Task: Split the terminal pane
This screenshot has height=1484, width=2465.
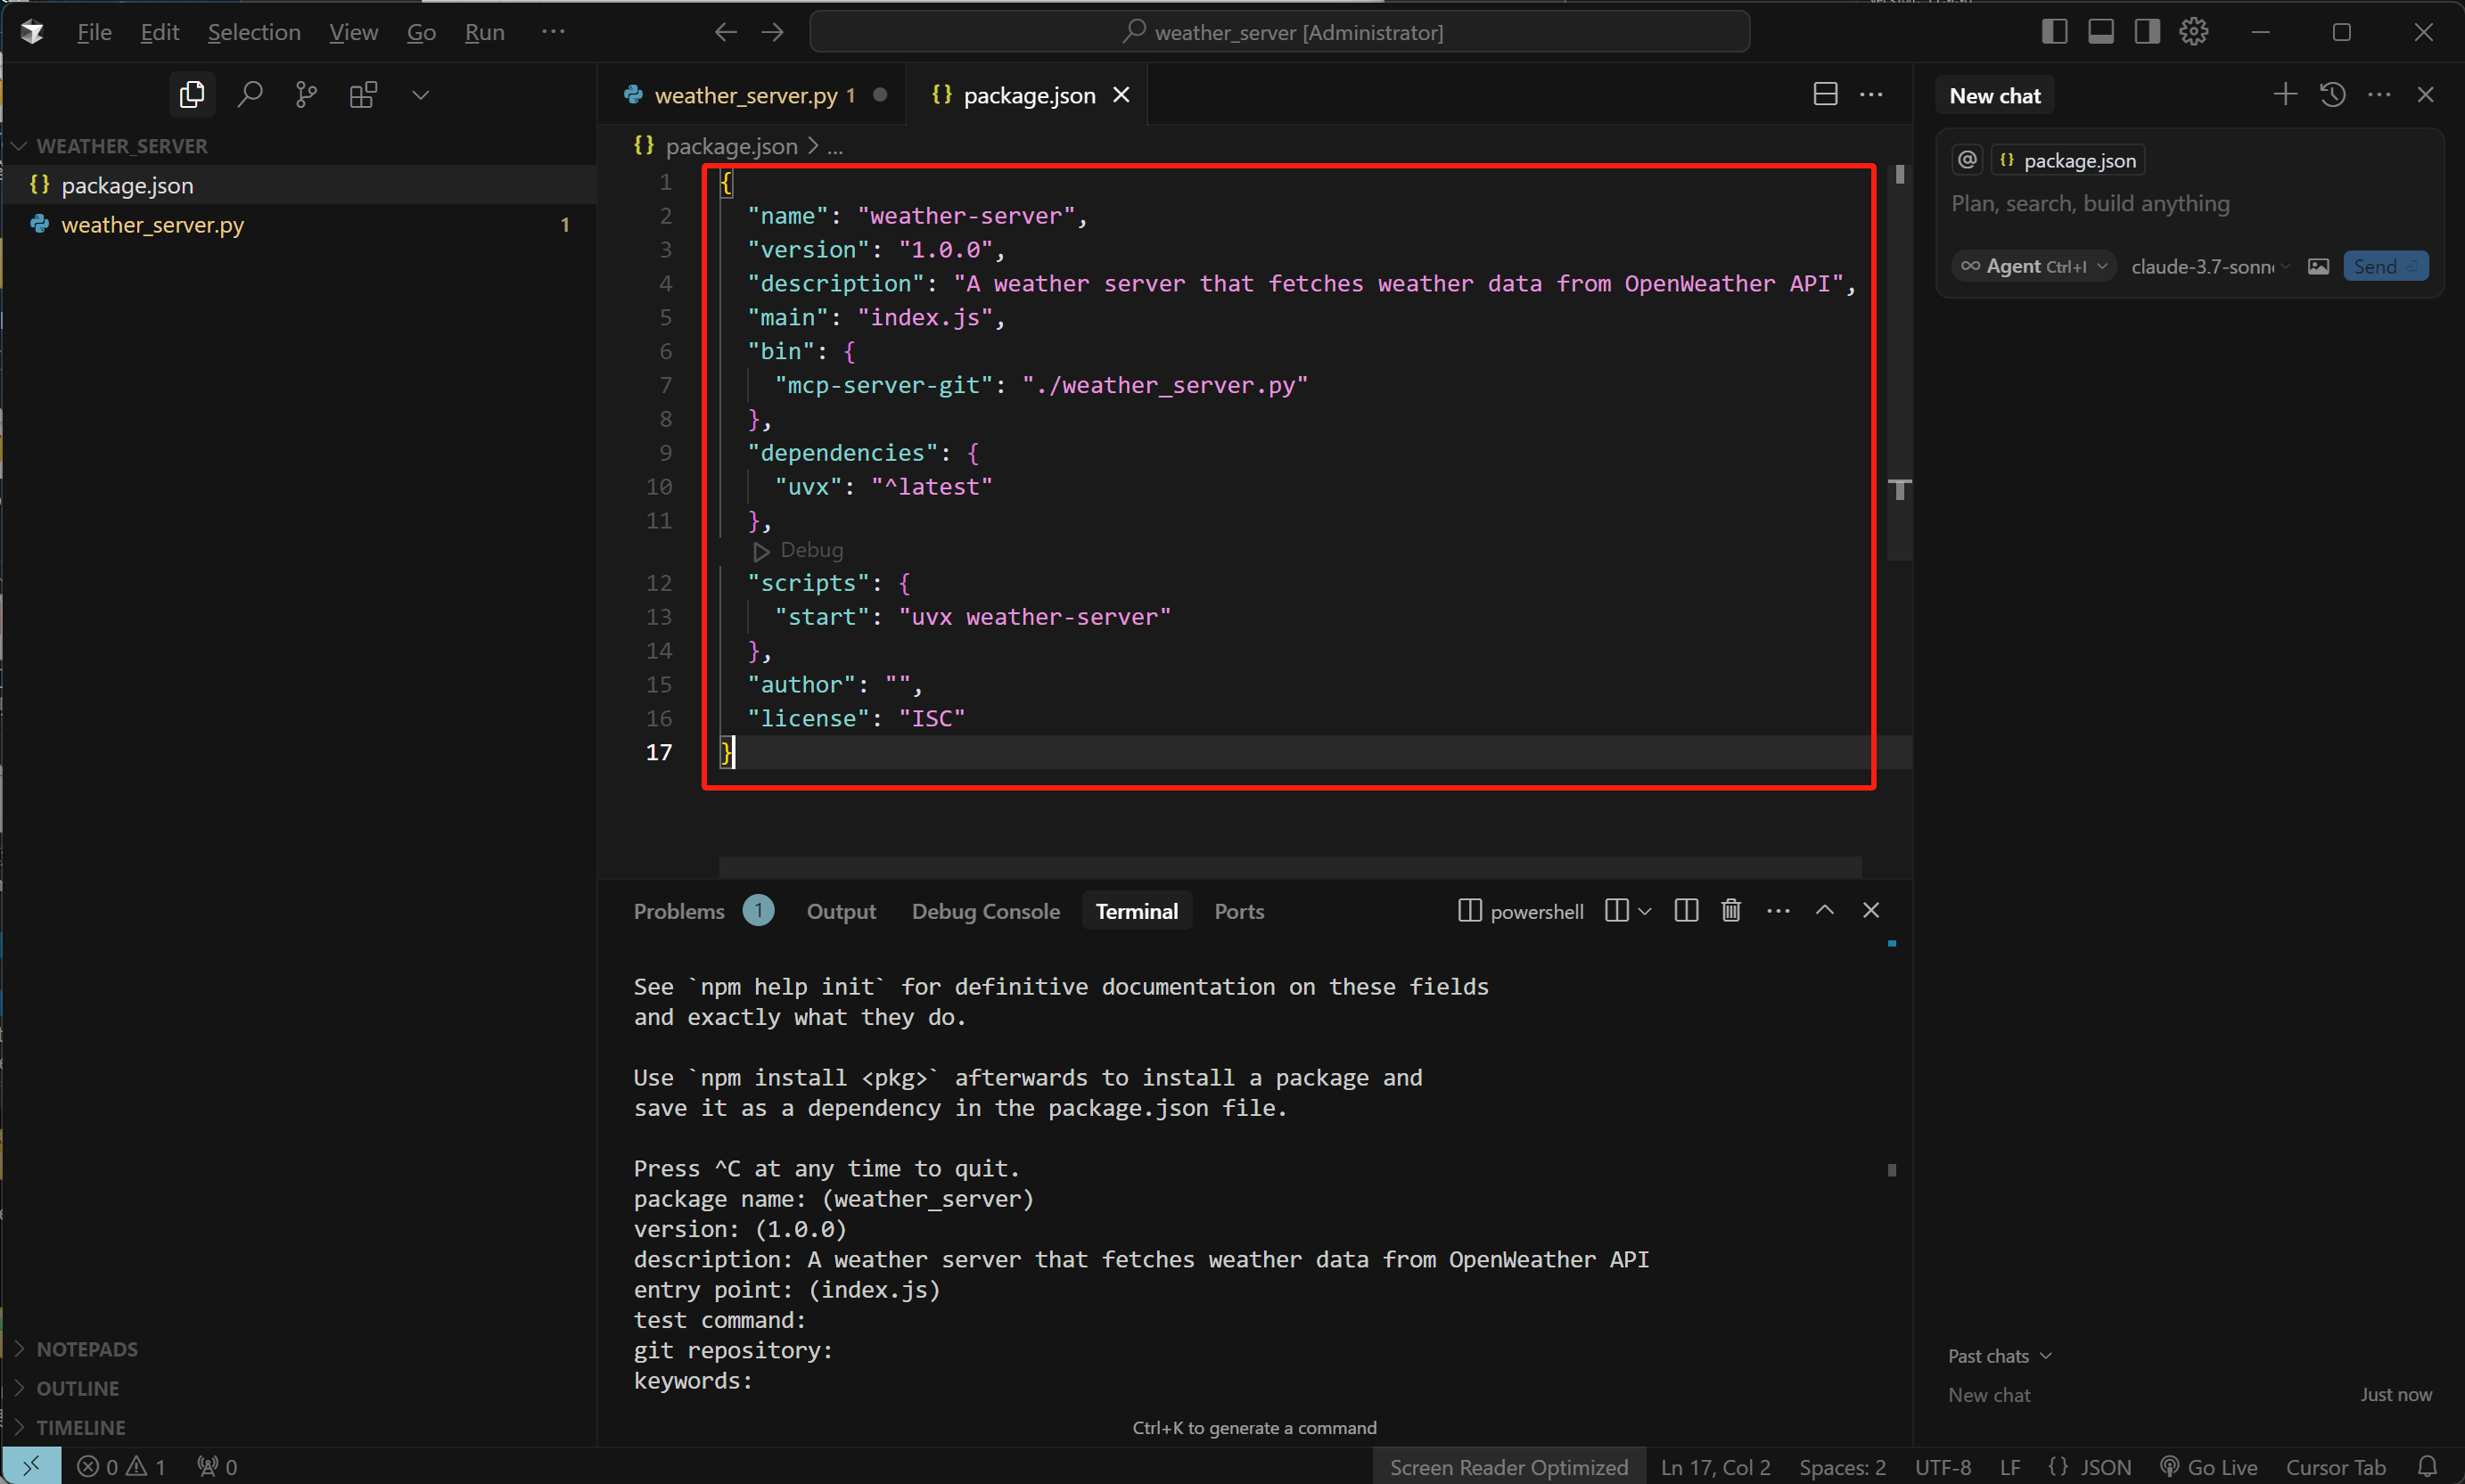Action: pos(1686,910)
